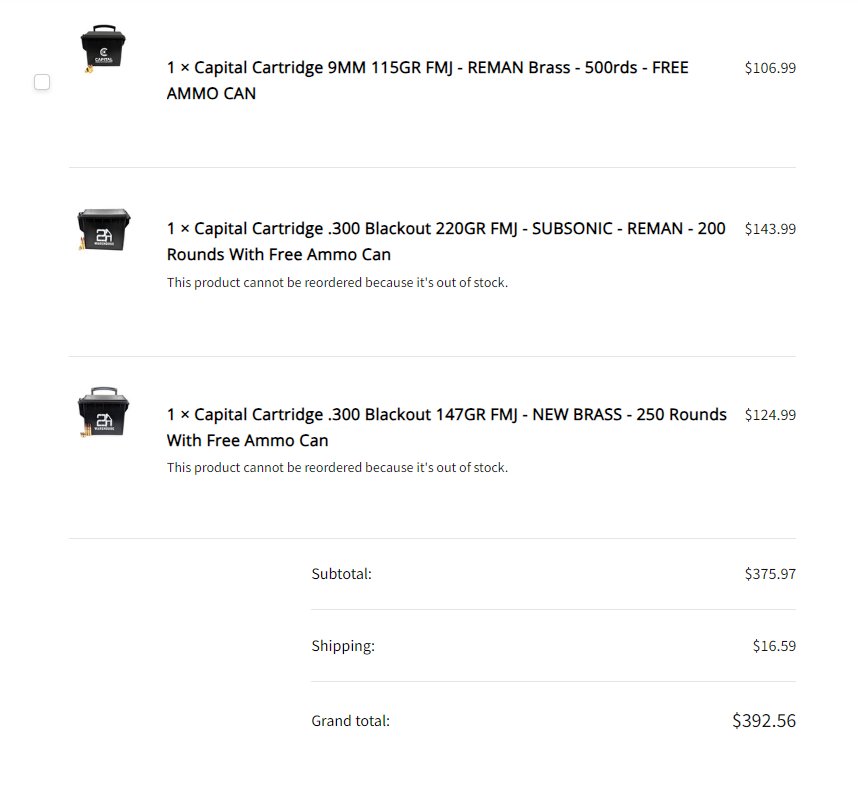The width and height of the screenshot is (858, 792).
Task: Click the $143.99 item price
Action: tap(770, 229)
